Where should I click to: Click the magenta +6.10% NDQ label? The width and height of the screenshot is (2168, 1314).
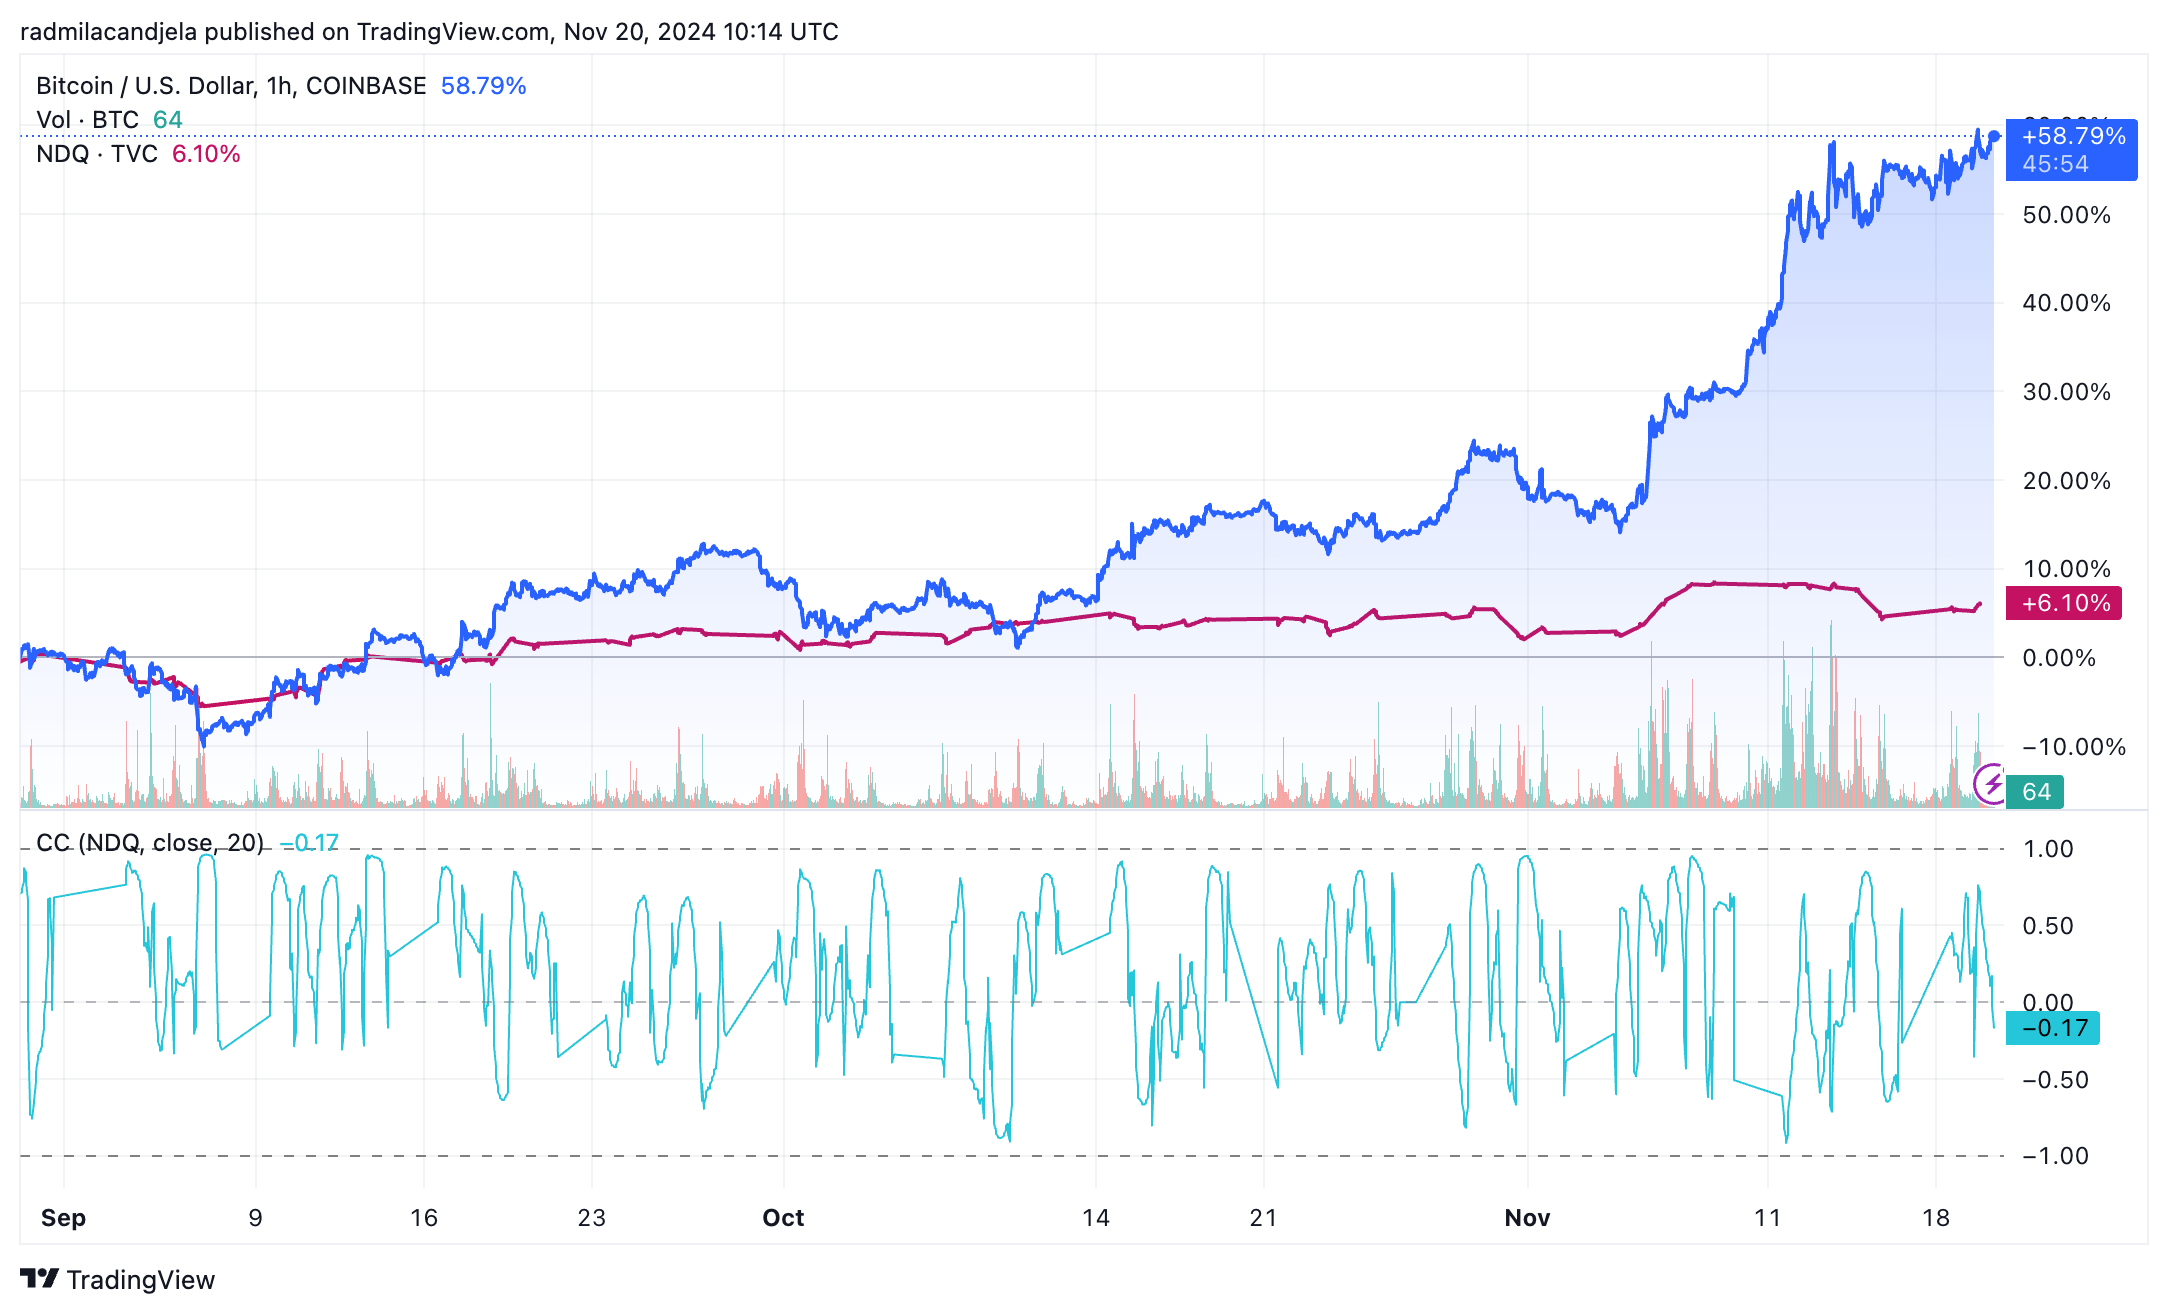[2064, 603]
